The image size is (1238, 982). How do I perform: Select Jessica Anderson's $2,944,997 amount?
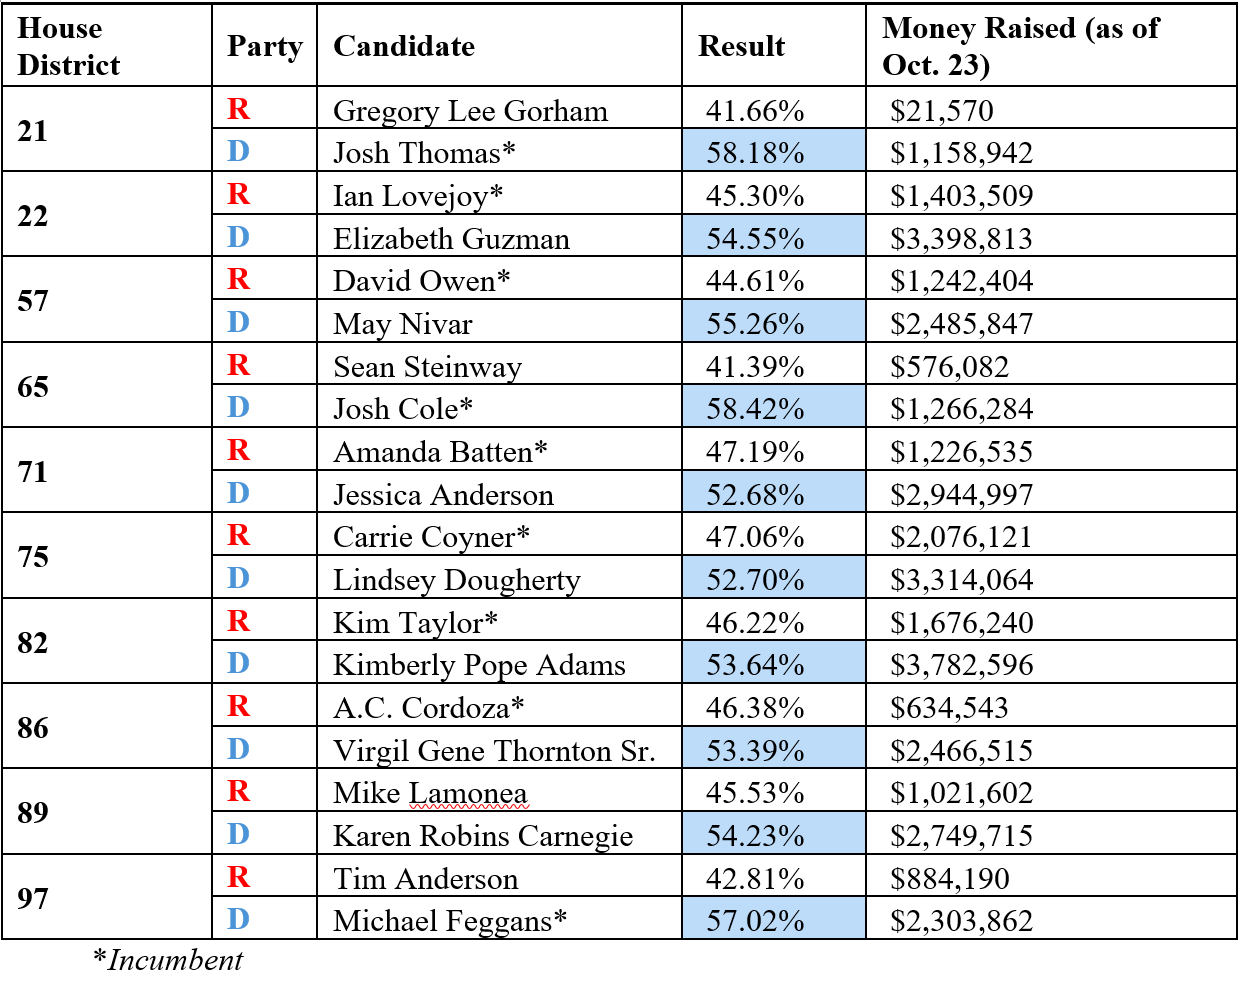click(961, 494)
